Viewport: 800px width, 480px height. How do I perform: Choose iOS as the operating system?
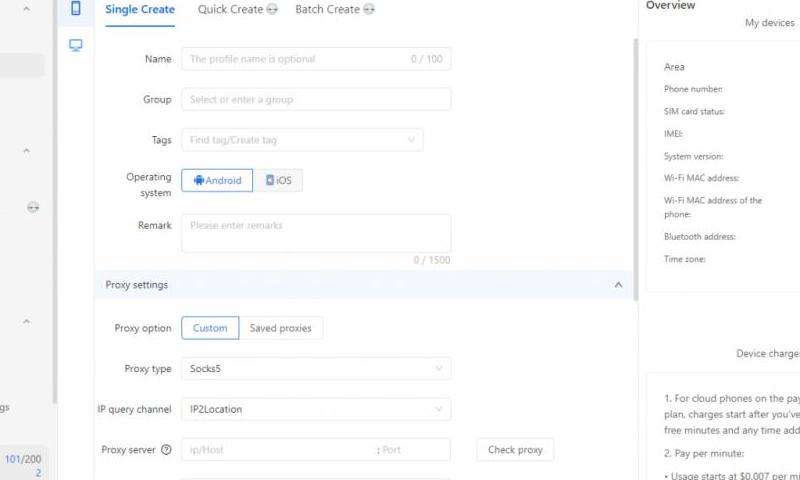(278, 181)
